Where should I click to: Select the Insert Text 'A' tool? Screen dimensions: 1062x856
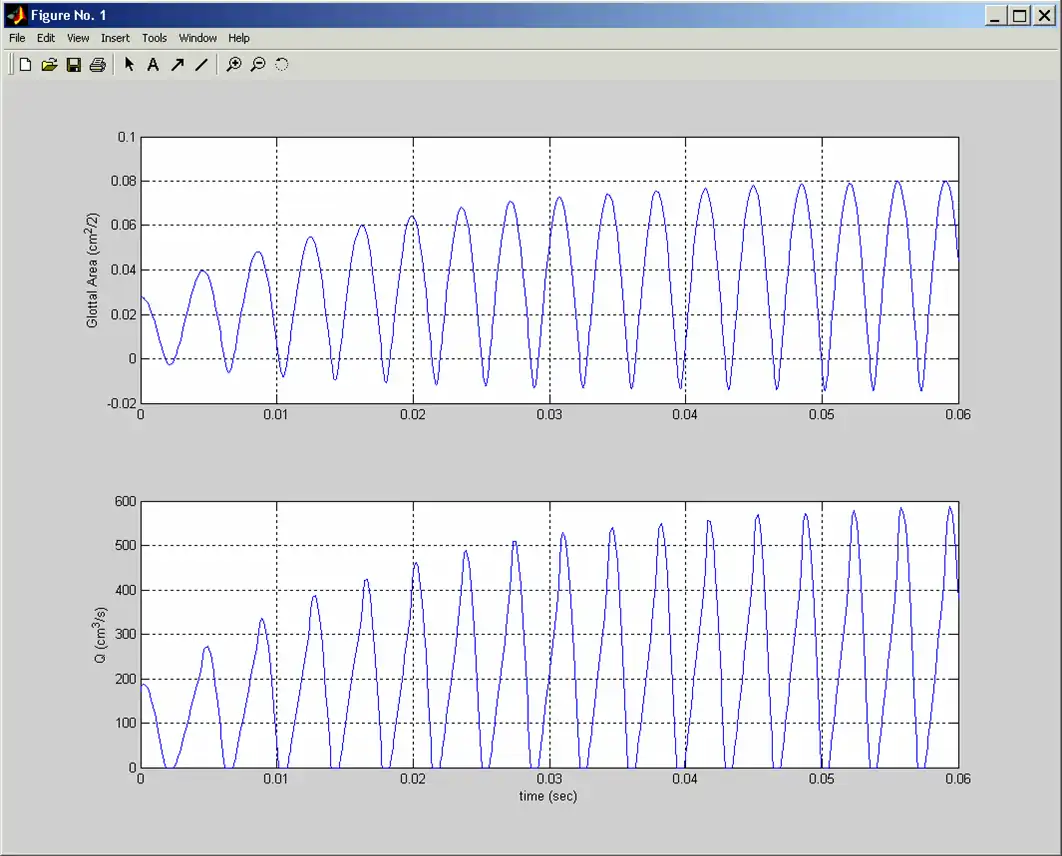153,65
